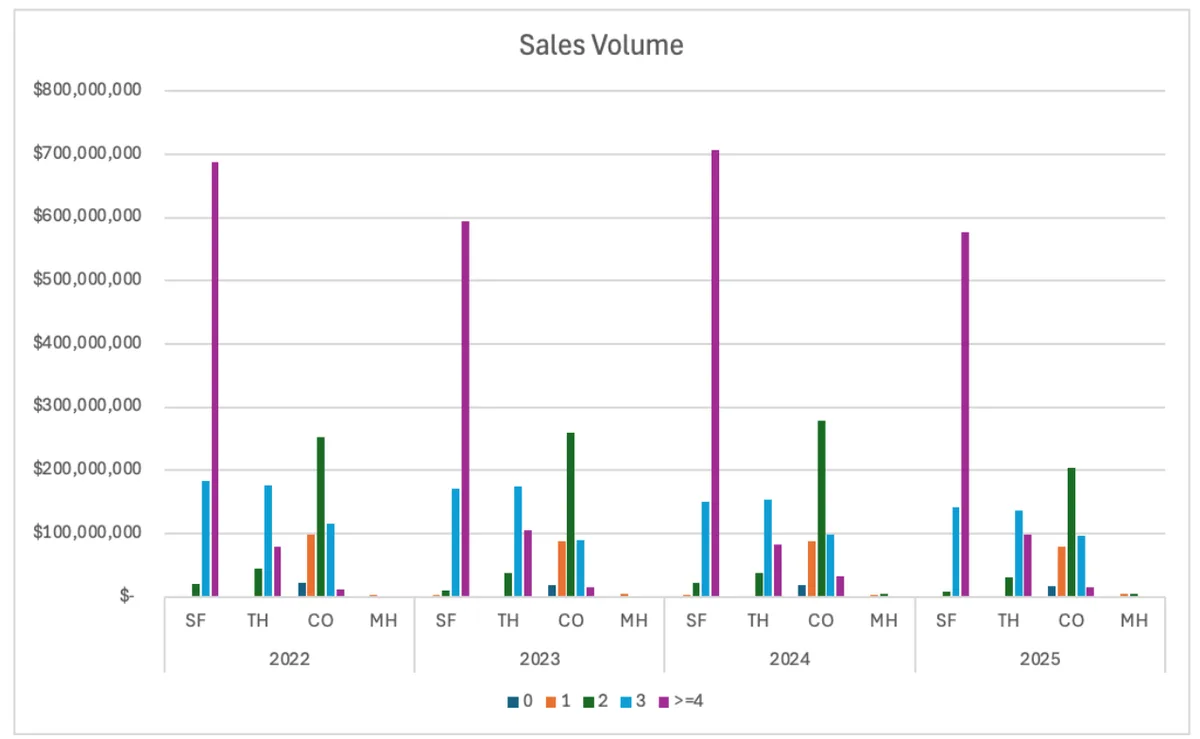Select the light blue TH bar for 2025
This screenshot has width=1200, height=739.
point(1018,553)
